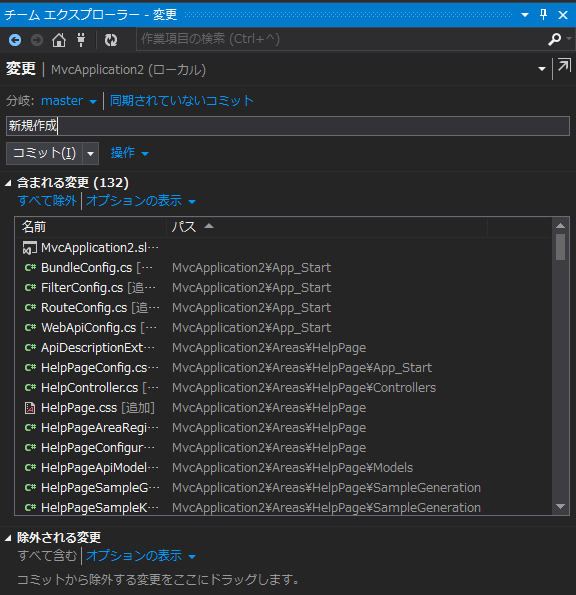
Task: Click the コミット(I) button
Action: 44,153
